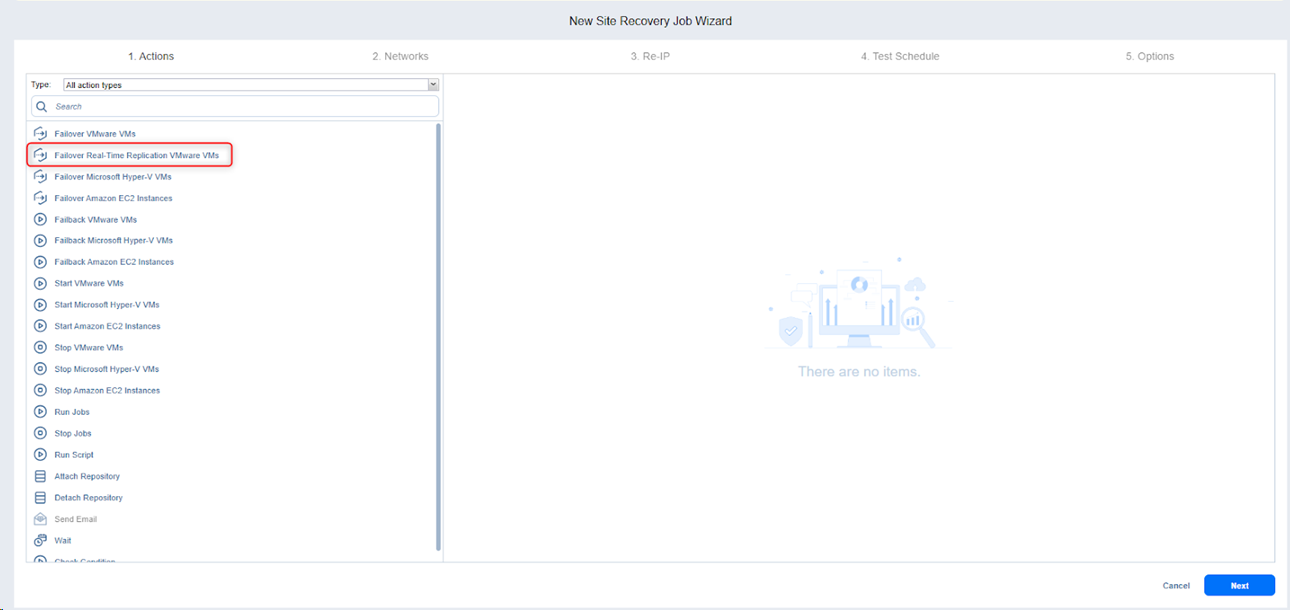Cancel the Site Recovery Job wizard
Screen dimensions: 1290x610
coord(1176,586)
